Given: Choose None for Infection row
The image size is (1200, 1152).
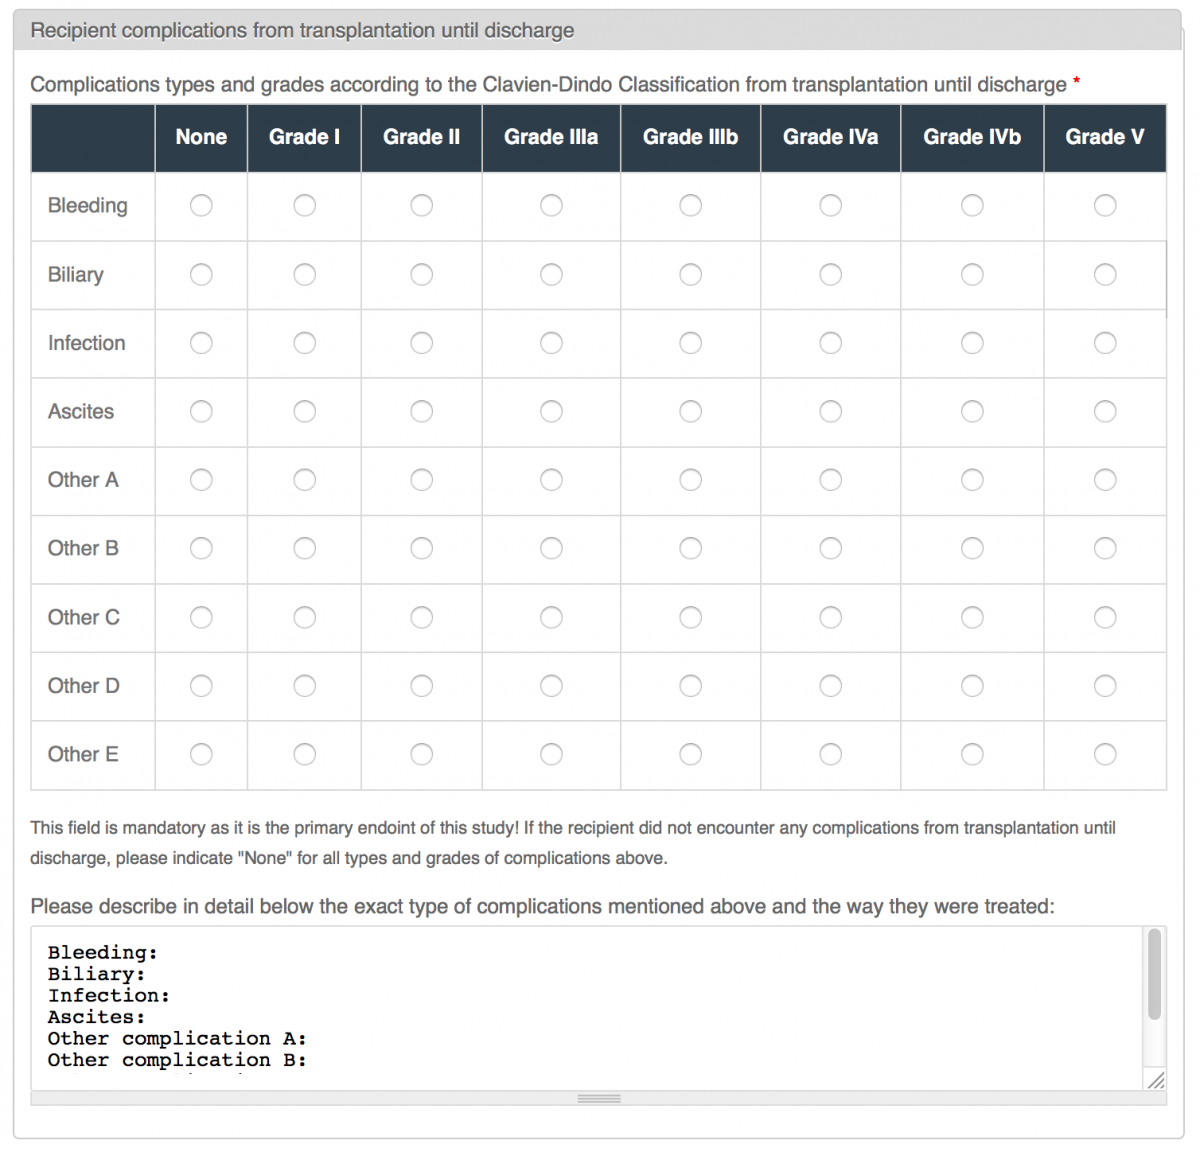Looking at the screenshot, I should coord(201,343).
